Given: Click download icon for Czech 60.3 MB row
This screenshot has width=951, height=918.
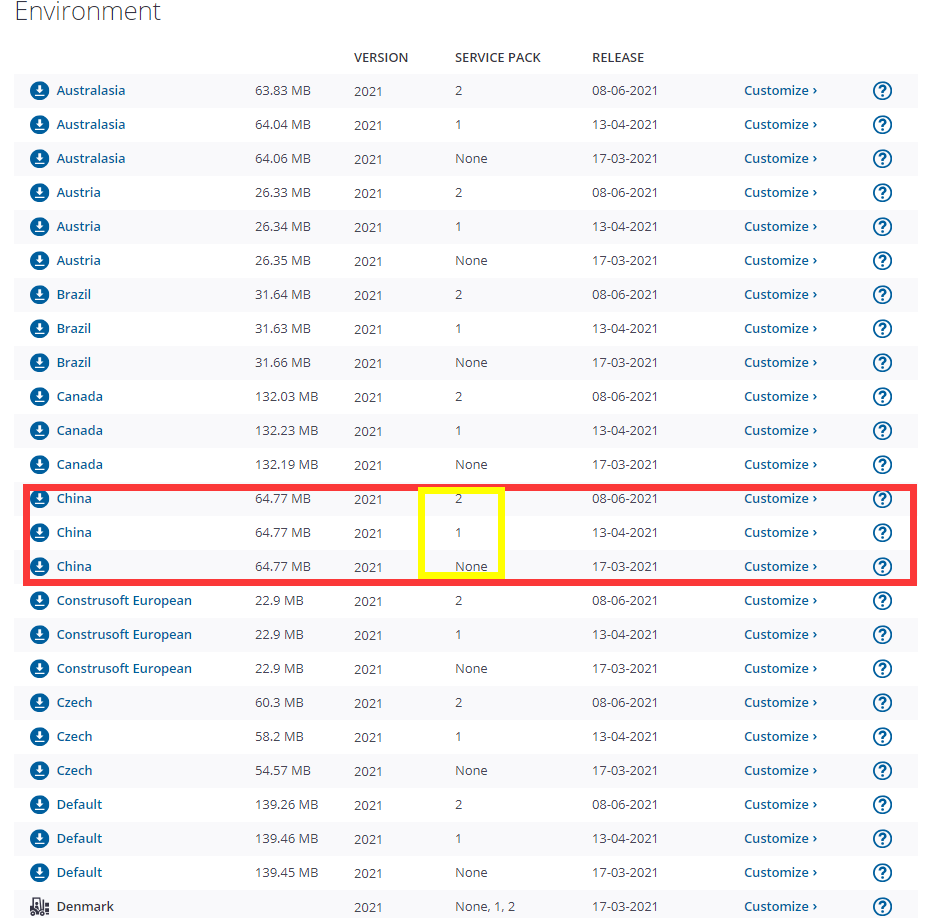Looking at the screenshot, I should 39,703.
